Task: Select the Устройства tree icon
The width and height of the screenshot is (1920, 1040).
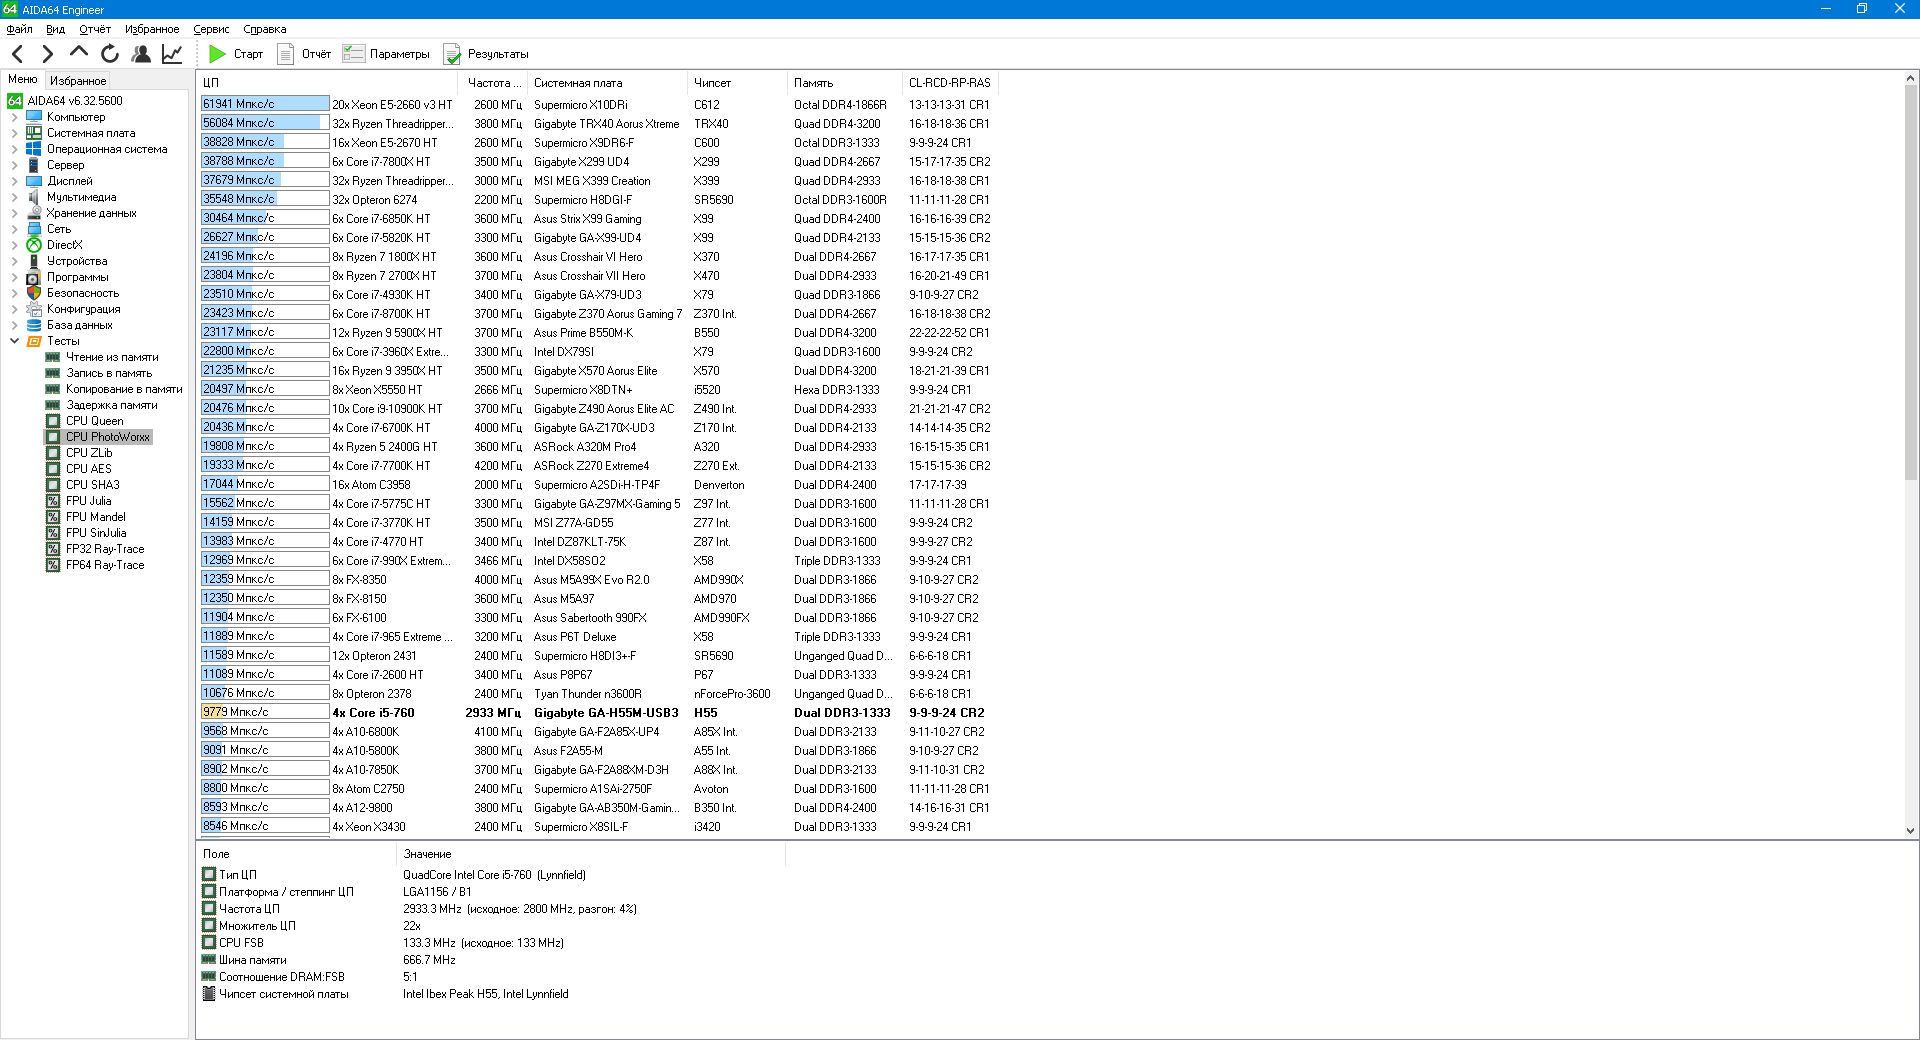Action: click(34, 261)
